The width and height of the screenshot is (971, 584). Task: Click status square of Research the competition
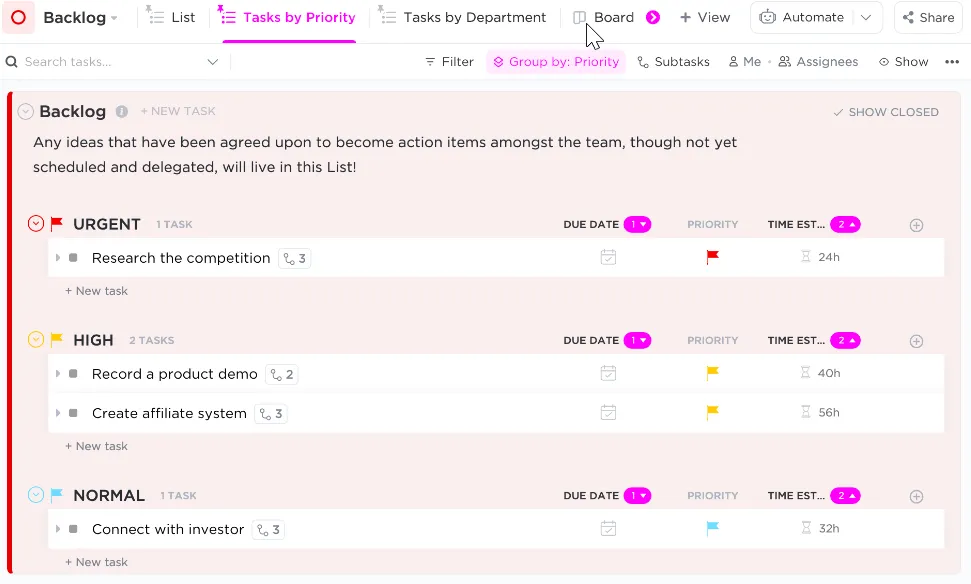pos(73,257)
